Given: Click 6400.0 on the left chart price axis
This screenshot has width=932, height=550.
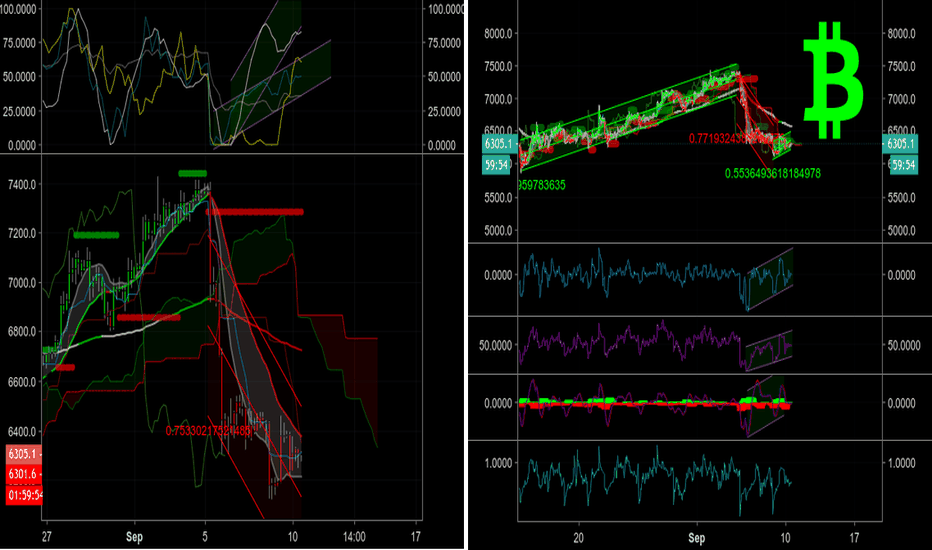Looking at the screenshot, I should pyautogui.click(x=22, y=431).
